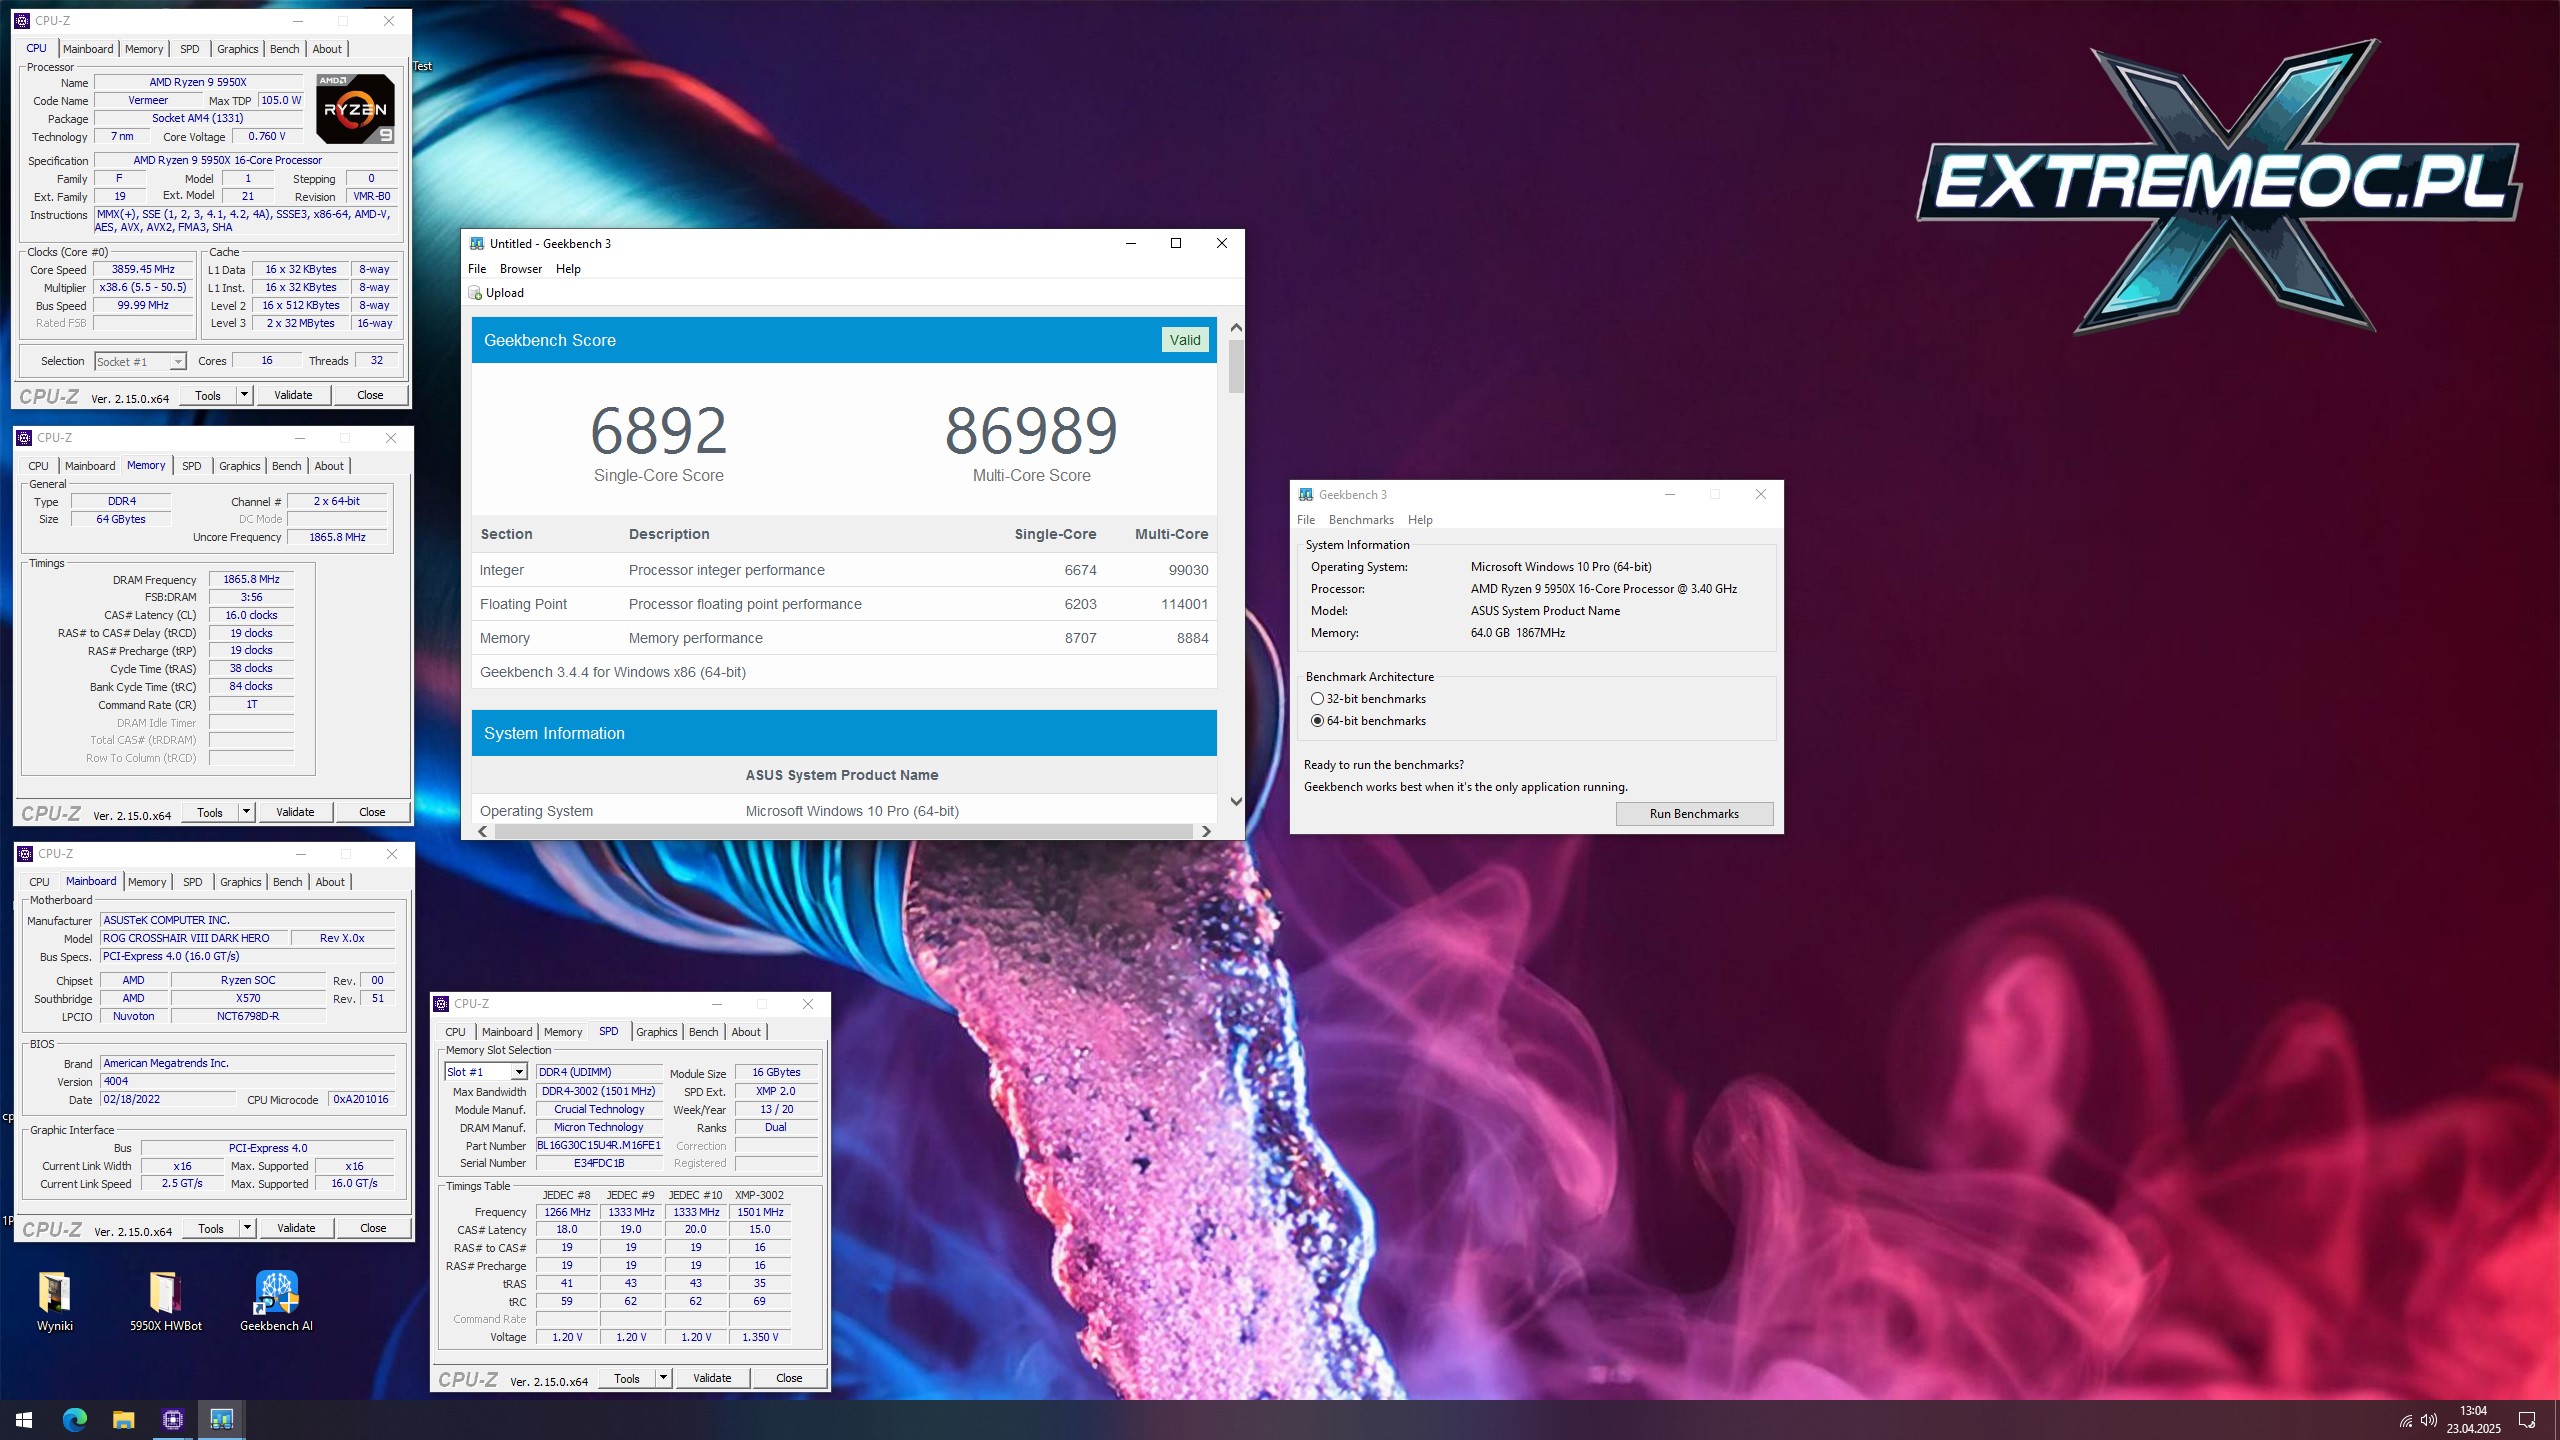Click Run Benchmarks button
The height and width of the screenshot is (1440, 2560).
[1694, 814]
